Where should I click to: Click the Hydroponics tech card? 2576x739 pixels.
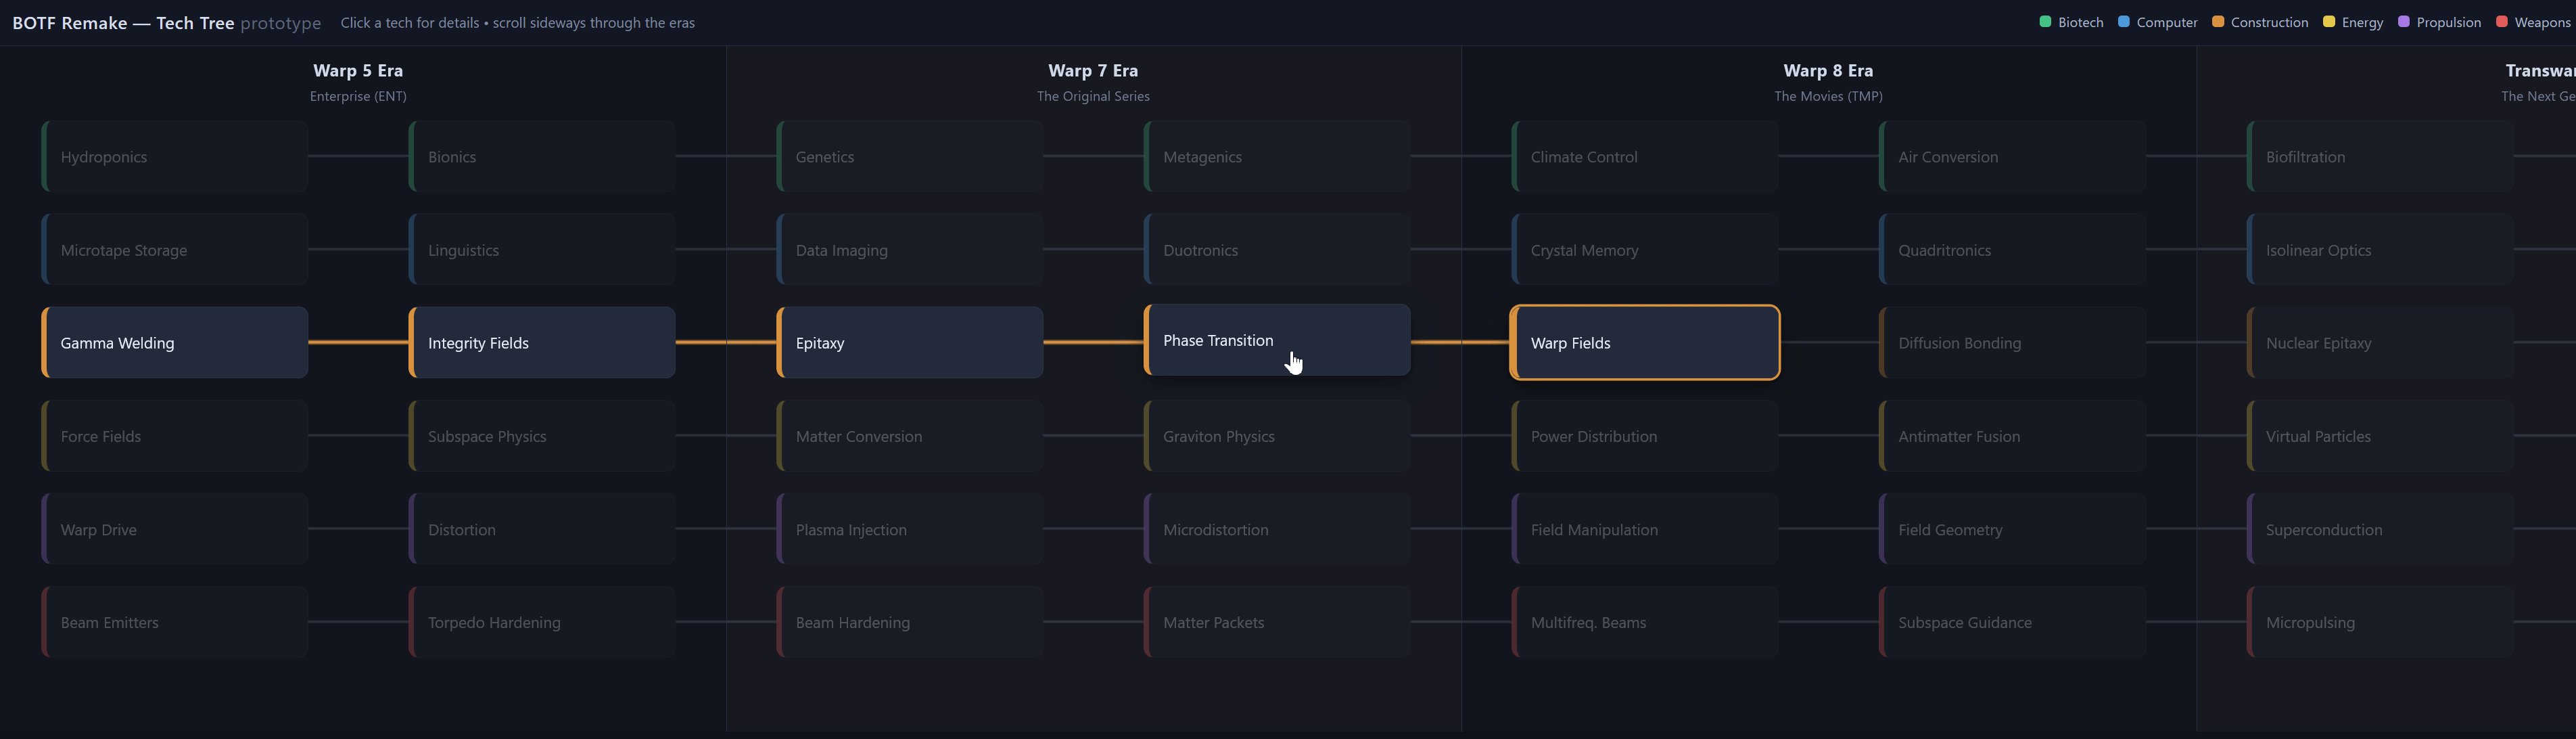coord(175,157)
